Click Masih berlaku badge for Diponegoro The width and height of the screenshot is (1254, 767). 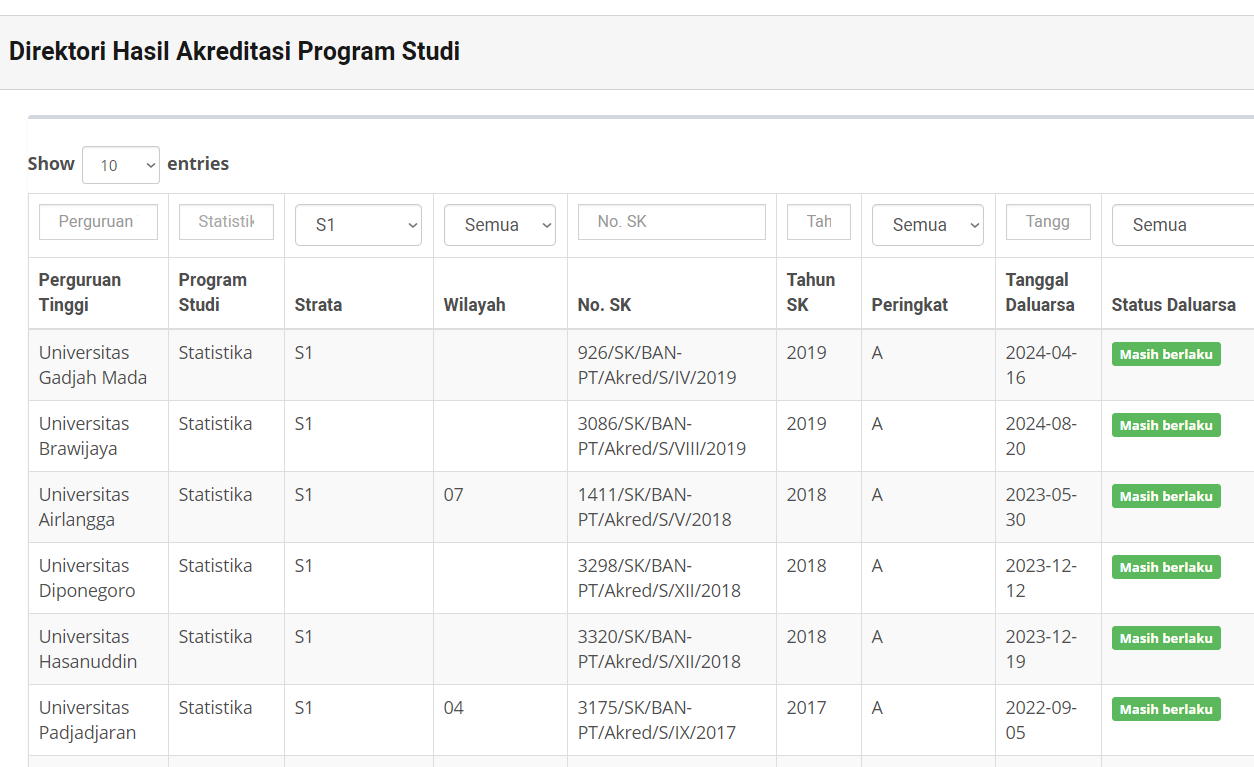point(1166,567)
